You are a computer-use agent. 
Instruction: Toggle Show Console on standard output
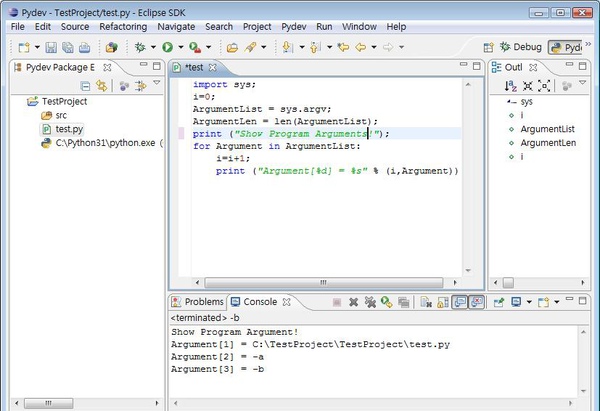point(460,302)
